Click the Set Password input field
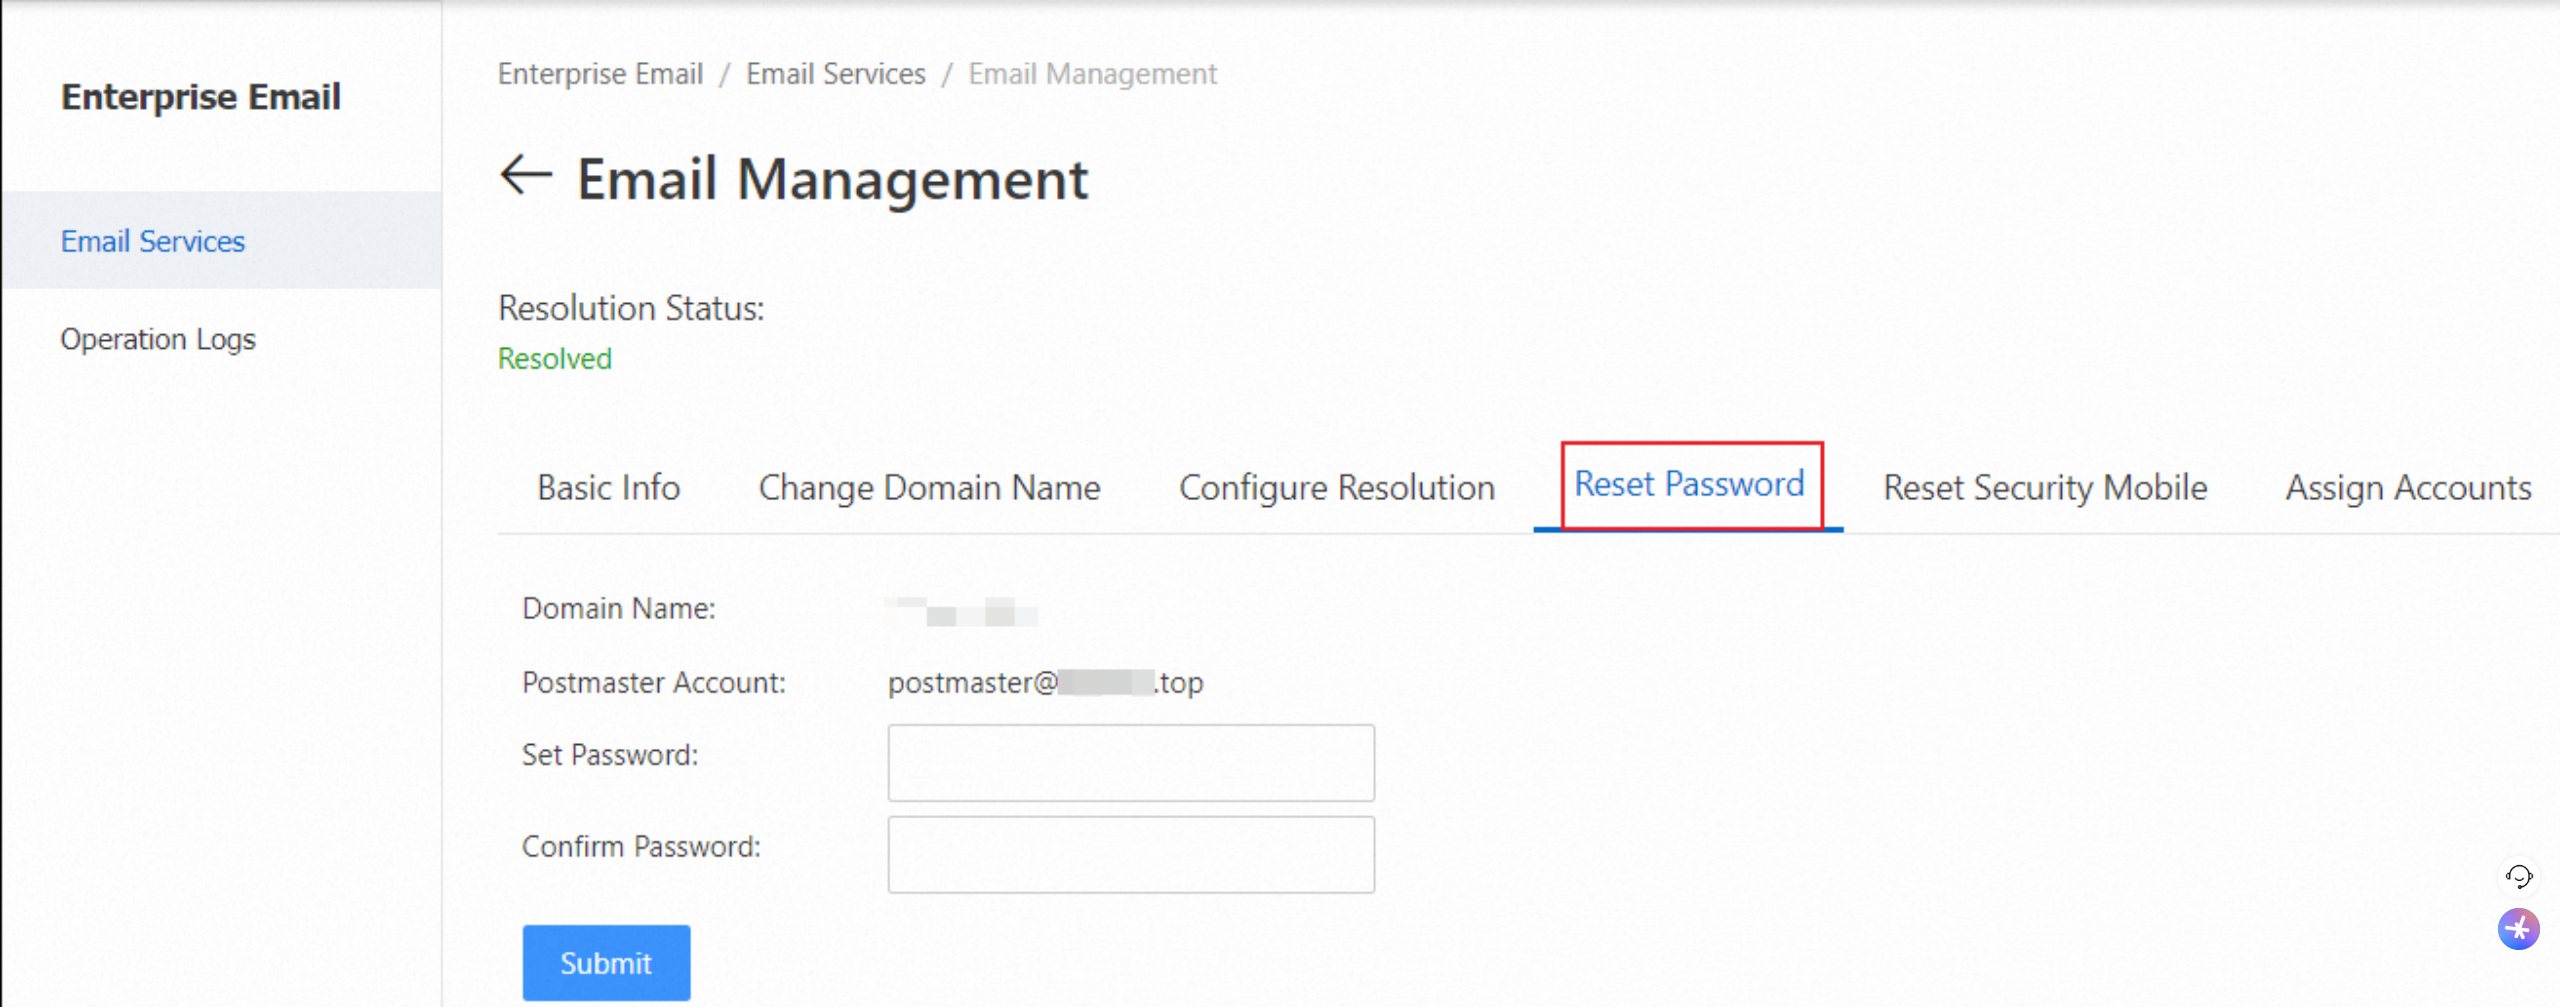This screenshot has width=2560, height=1007. [1131, 762]
